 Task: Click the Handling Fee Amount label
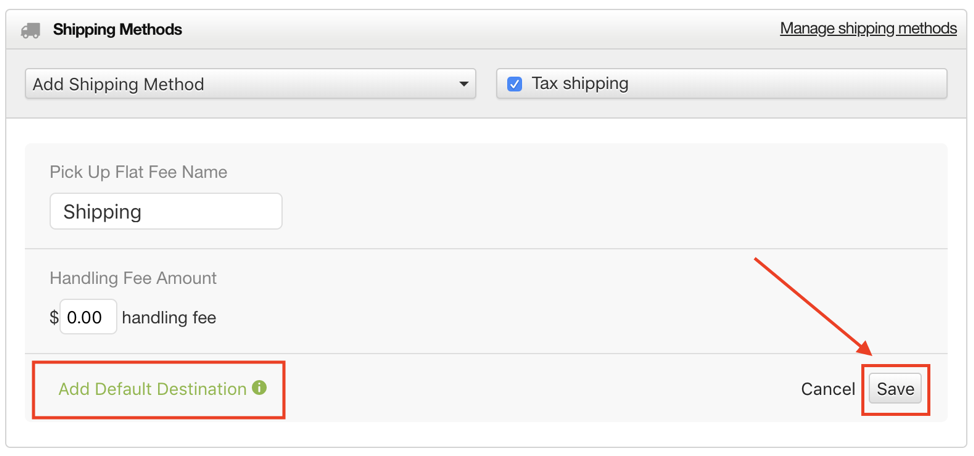133,278
